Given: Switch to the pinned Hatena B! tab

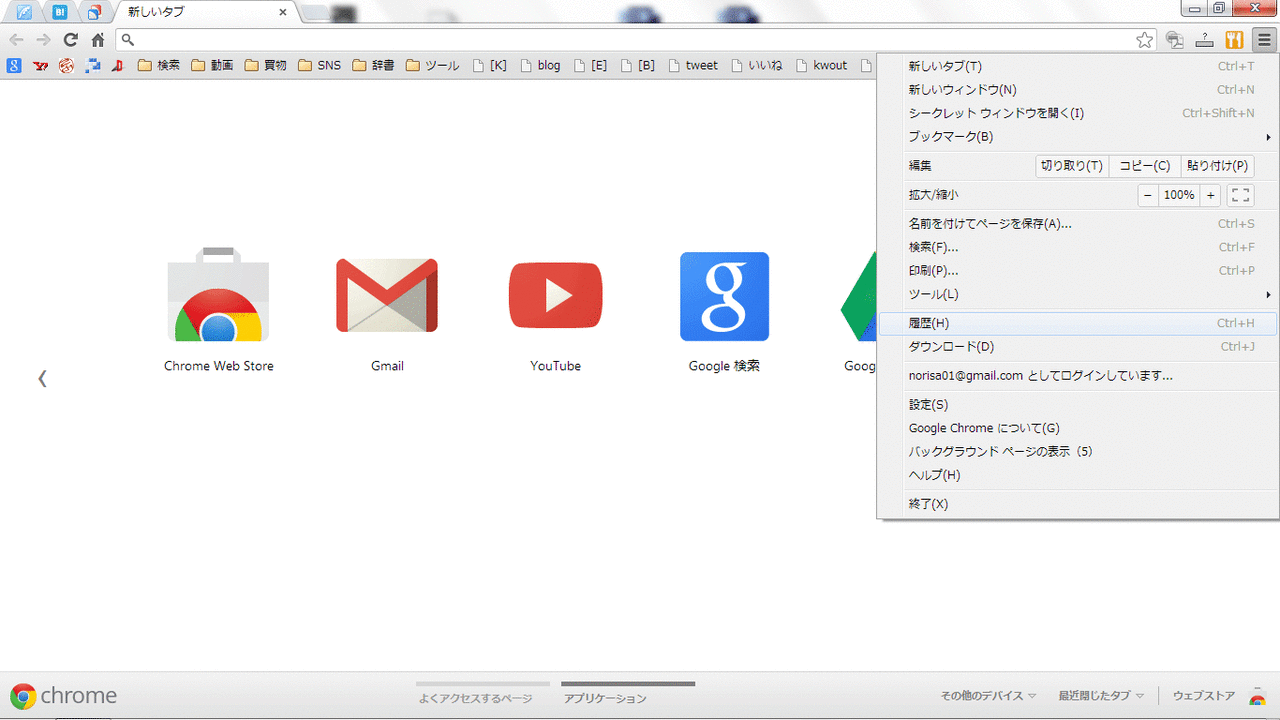Looking at the screenshot, I should [x=59, y=12].
